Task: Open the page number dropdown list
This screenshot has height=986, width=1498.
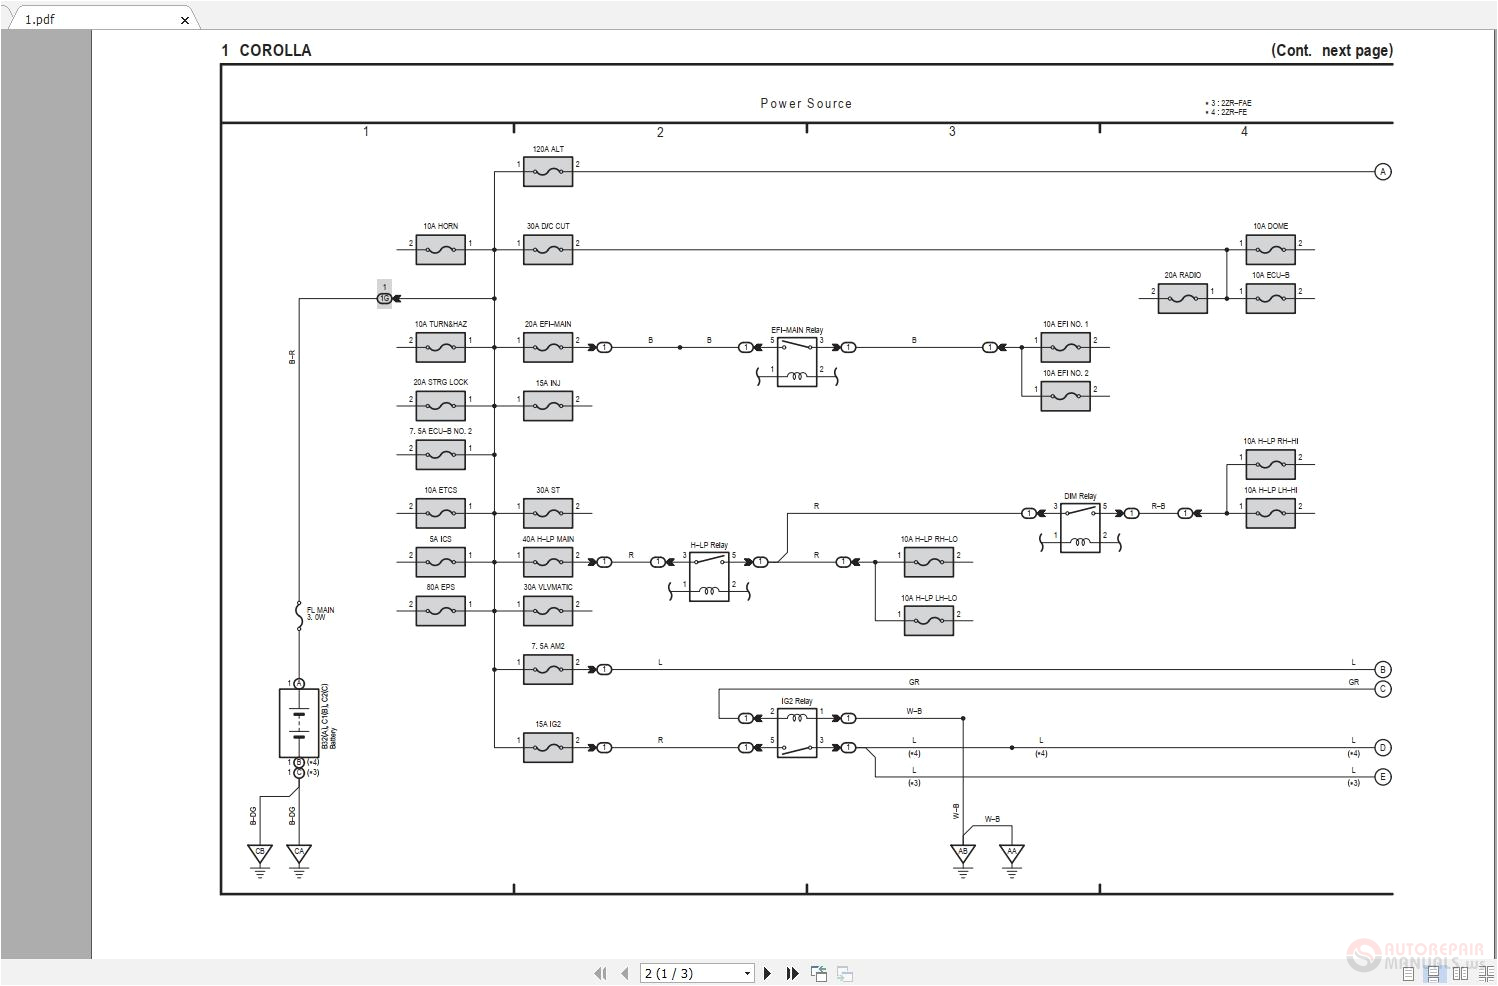Action: [747, 972]
